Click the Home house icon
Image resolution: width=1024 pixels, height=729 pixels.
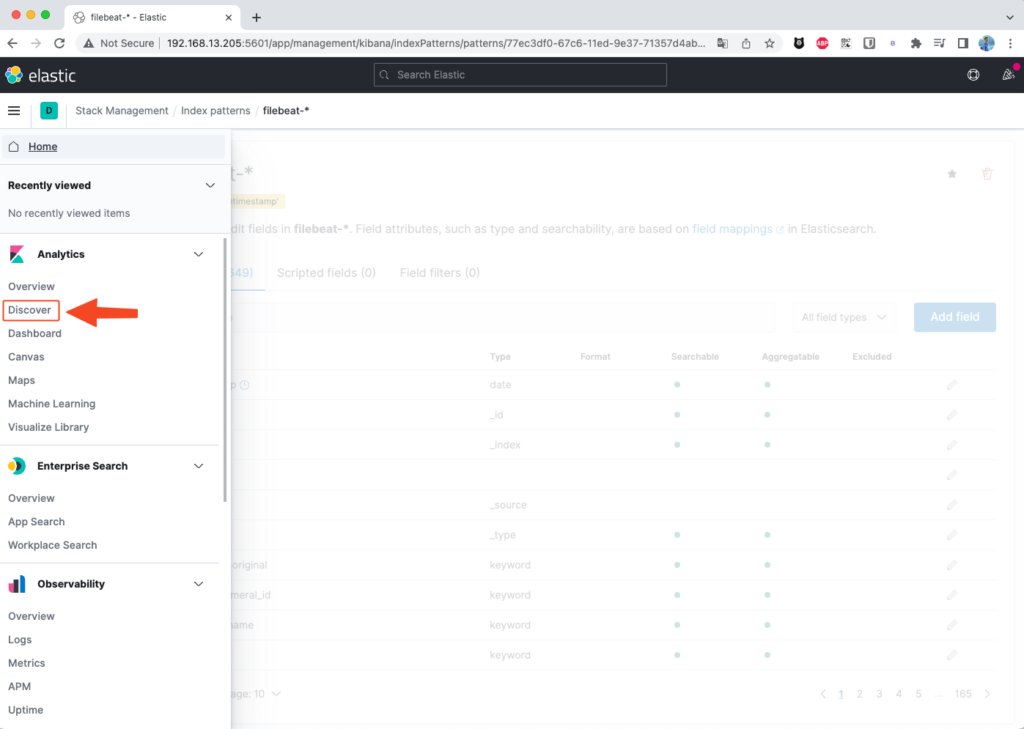pyautogui.click(x=14, y=146)
